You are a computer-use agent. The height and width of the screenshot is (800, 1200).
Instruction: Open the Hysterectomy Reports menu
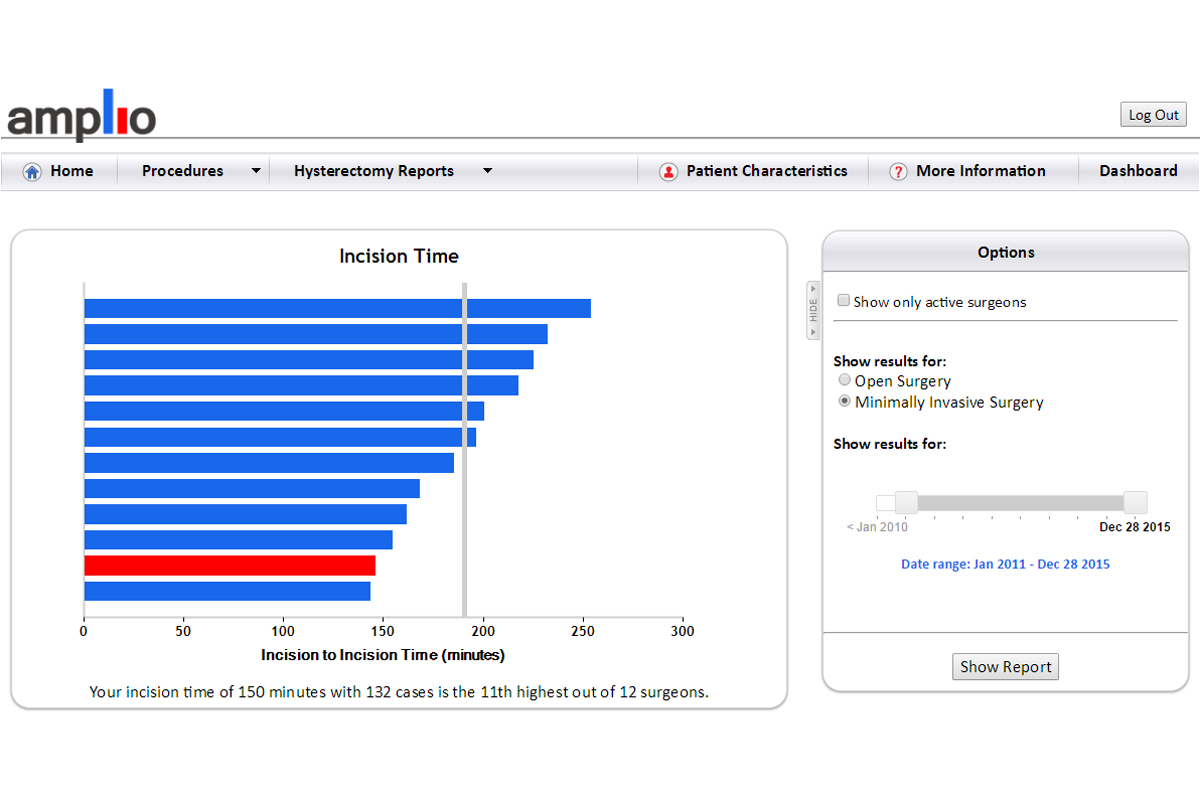373,171
